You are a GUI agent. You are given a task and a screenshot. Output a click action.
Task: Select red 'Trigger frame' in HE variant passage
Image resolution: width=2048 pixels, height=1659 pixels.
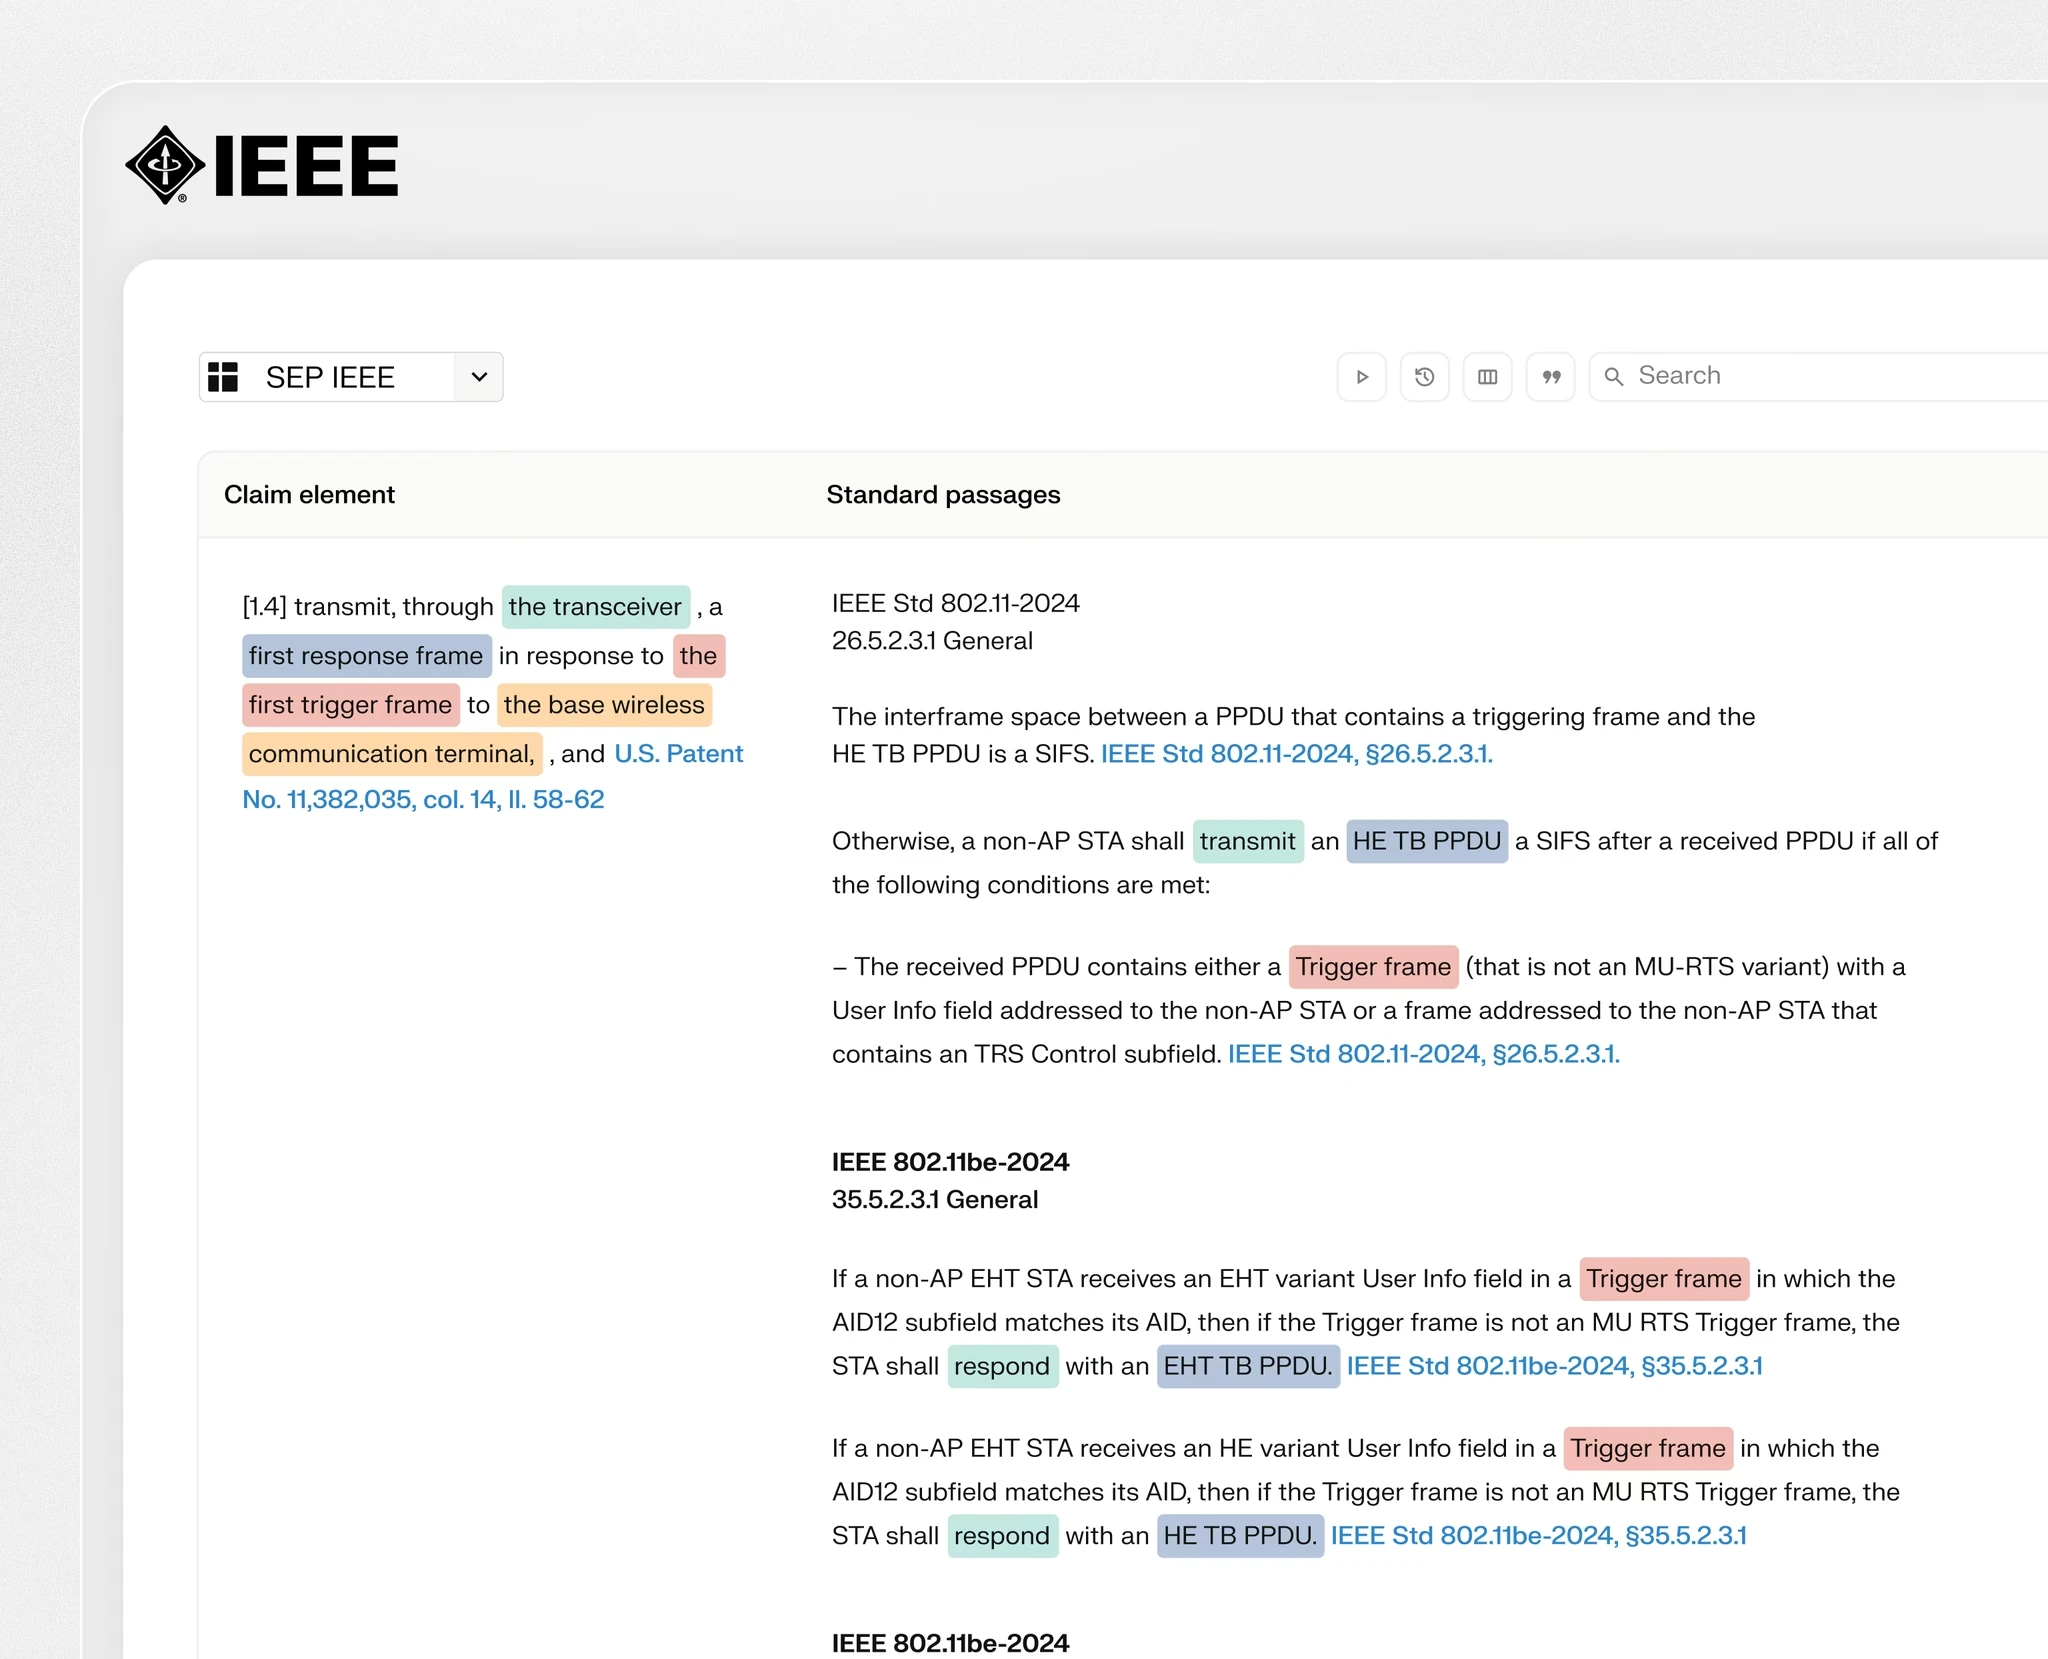1648,1449
